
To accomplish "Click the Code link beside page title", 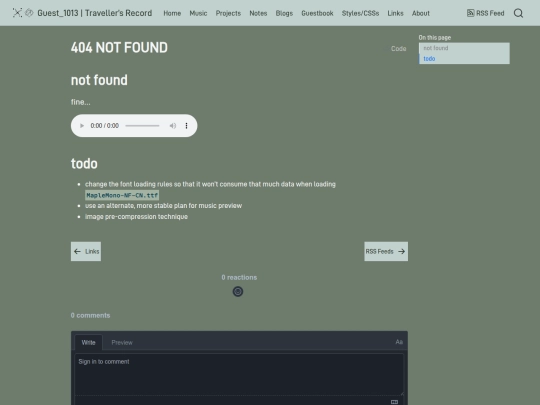I will (x=398, y=49).
